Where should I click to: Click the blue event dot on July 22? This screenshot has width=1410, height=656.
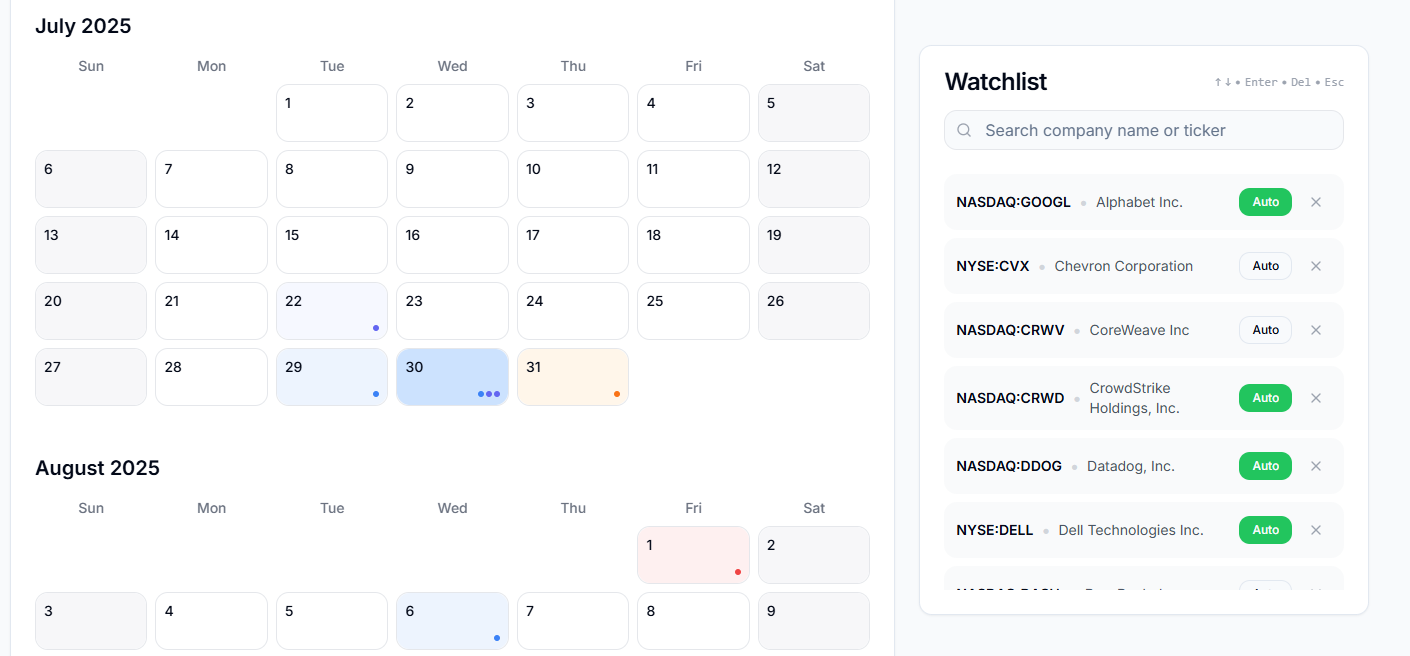(376, 328)
